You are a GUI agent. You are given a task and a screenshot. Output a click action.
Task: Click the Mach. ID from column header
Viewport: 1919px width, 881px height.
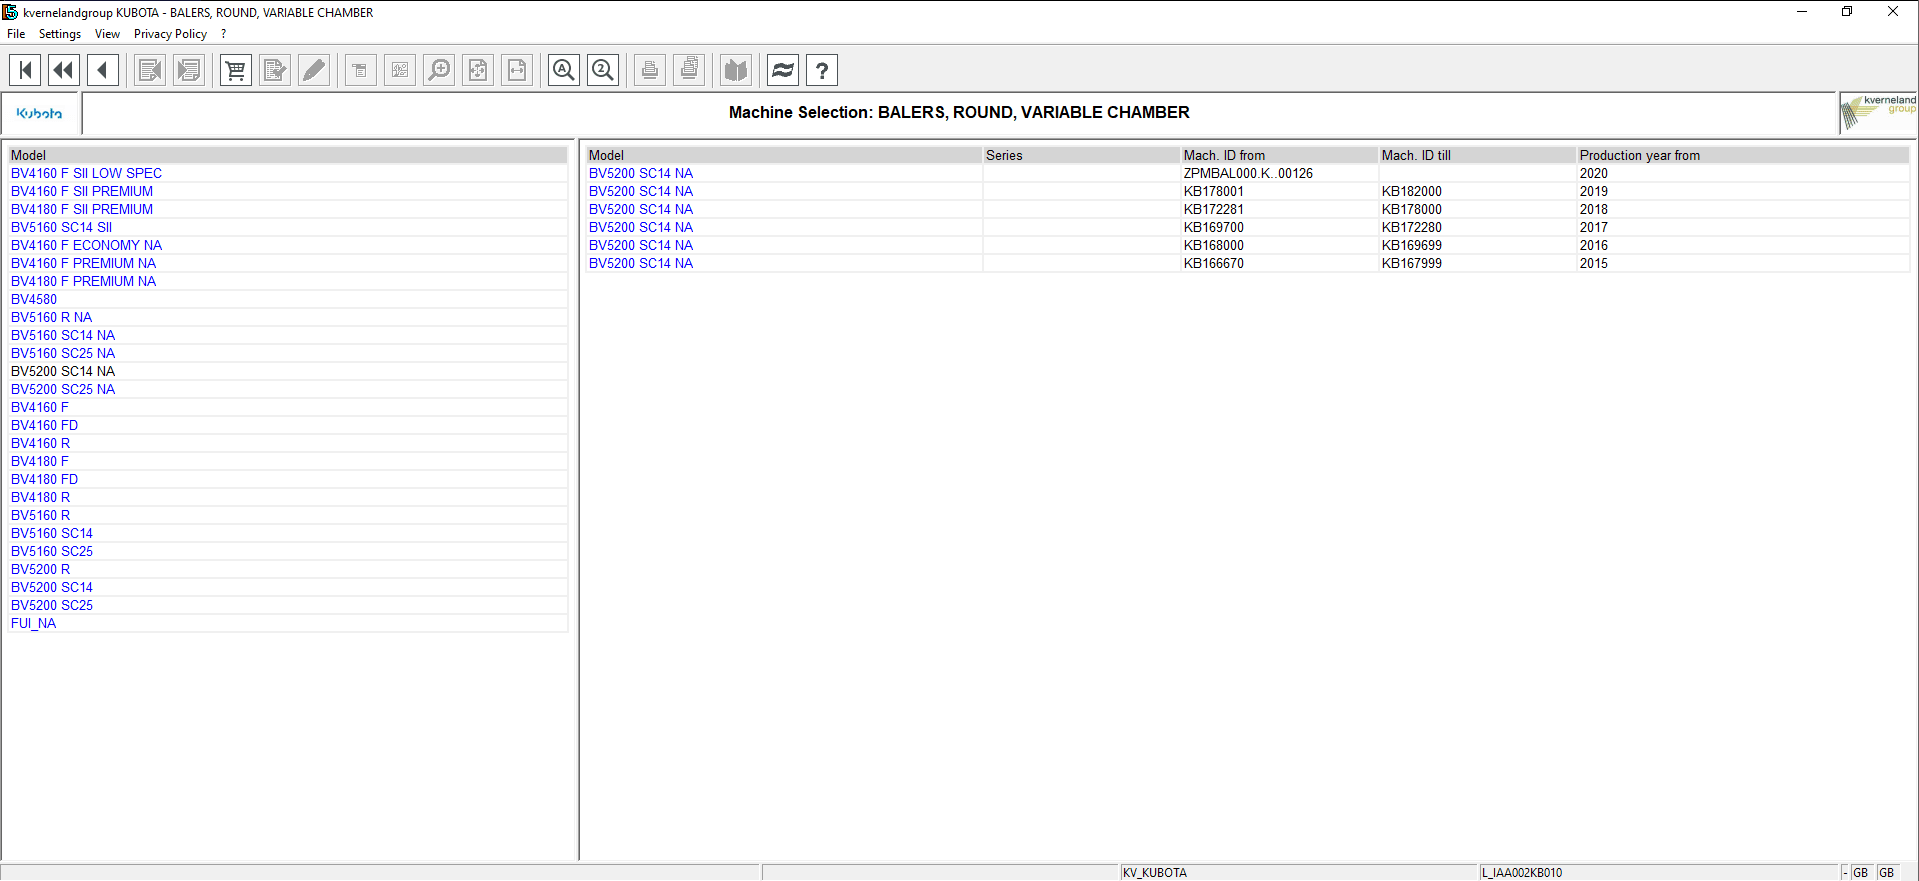pyautogui.click(x=1279, y=155)
